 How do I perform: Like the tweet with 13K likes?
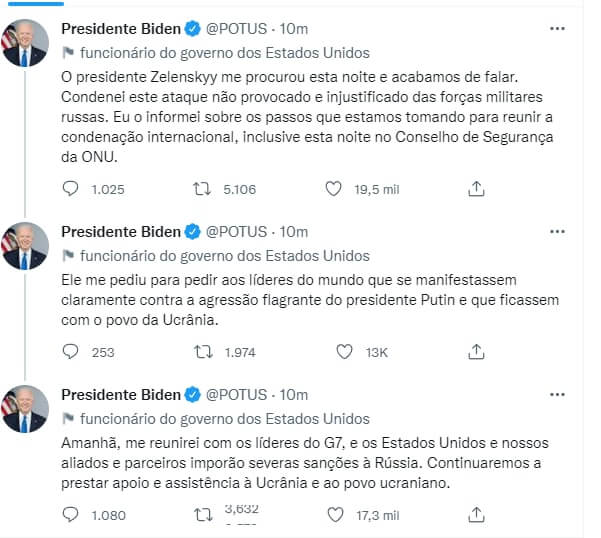[343, 351]
